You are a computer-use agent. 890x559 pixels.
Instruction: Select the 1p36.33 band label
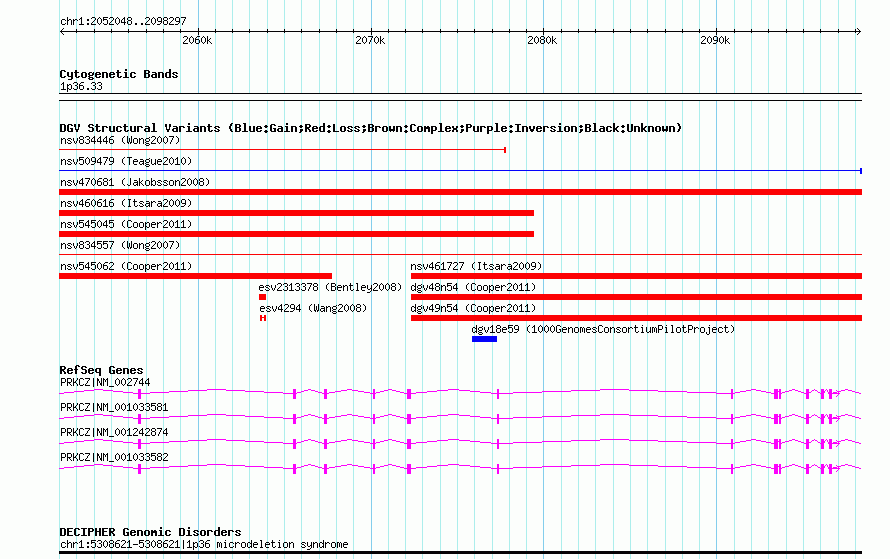(81, 86)
